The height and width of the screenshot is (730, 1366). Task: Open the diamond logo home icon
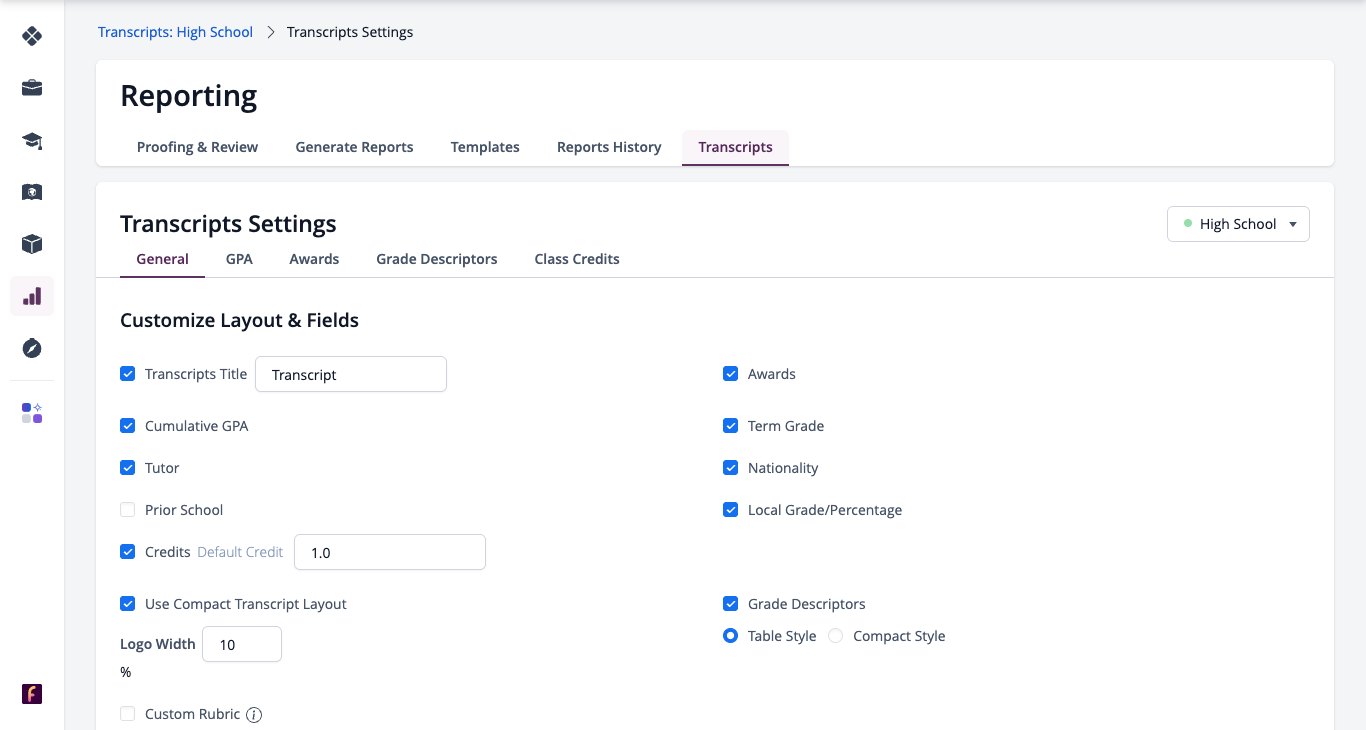click(x=32, y=36)
